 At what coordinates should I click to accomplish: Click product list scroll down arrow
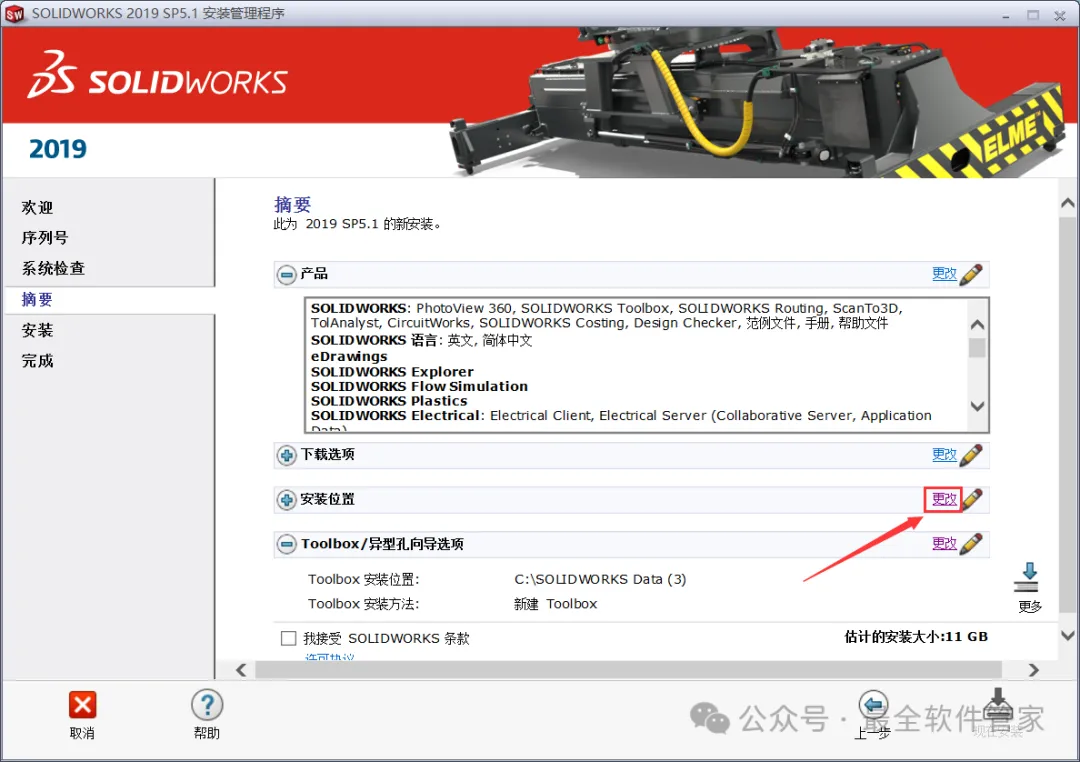pos(977,406)
